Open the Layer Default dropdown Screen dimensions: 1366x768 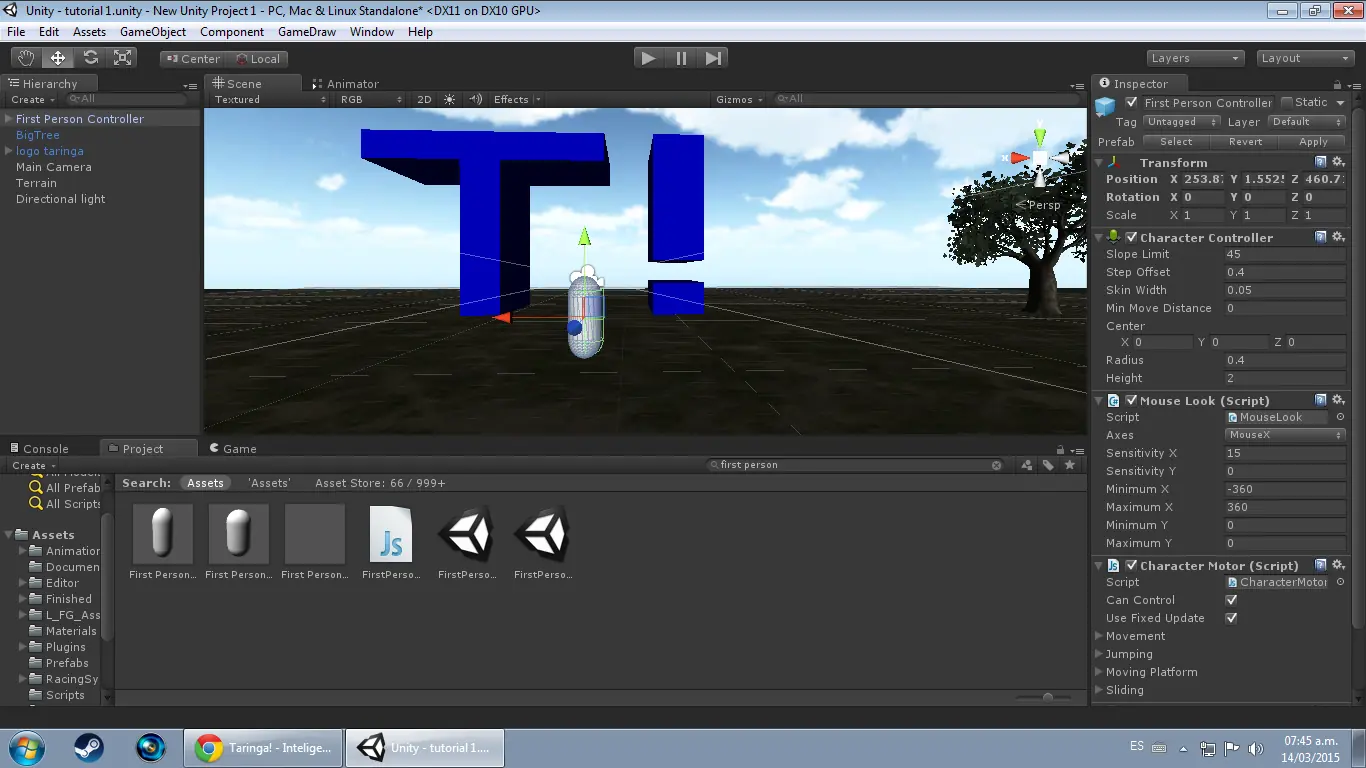tap(1306, 122)
